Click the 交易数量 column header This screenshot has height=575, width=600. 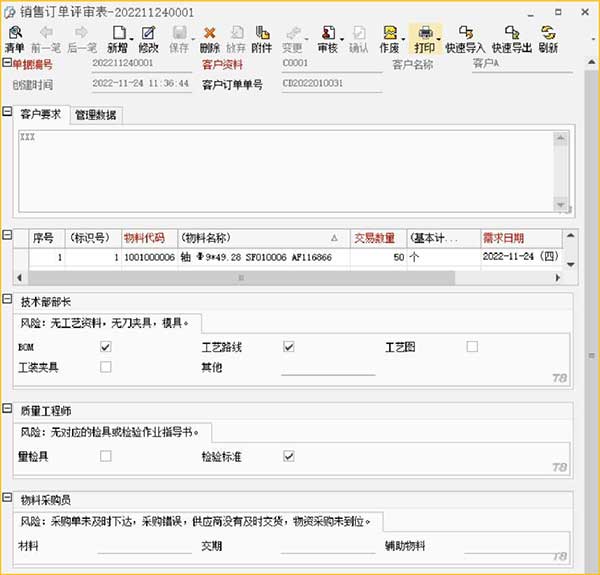pyautogui.click(x=378, y=238)
